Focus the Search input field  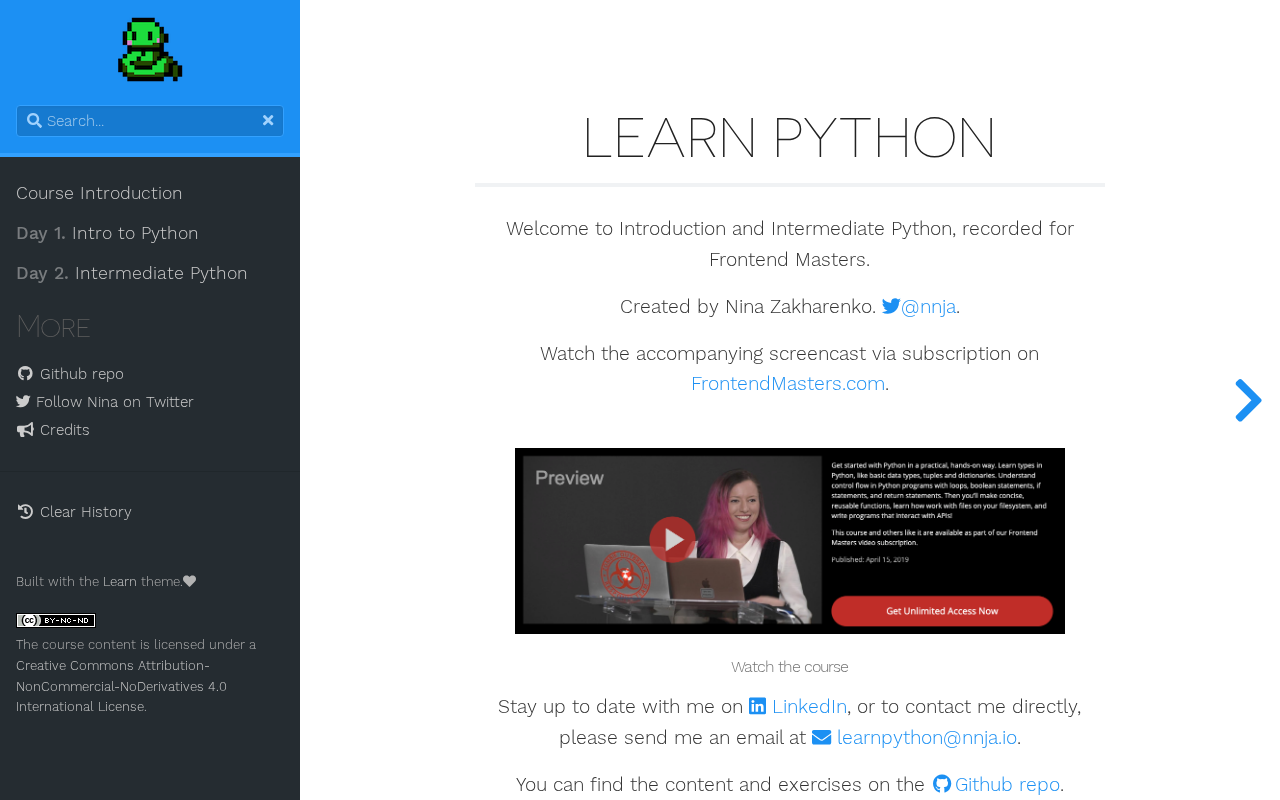coord(150,121)
